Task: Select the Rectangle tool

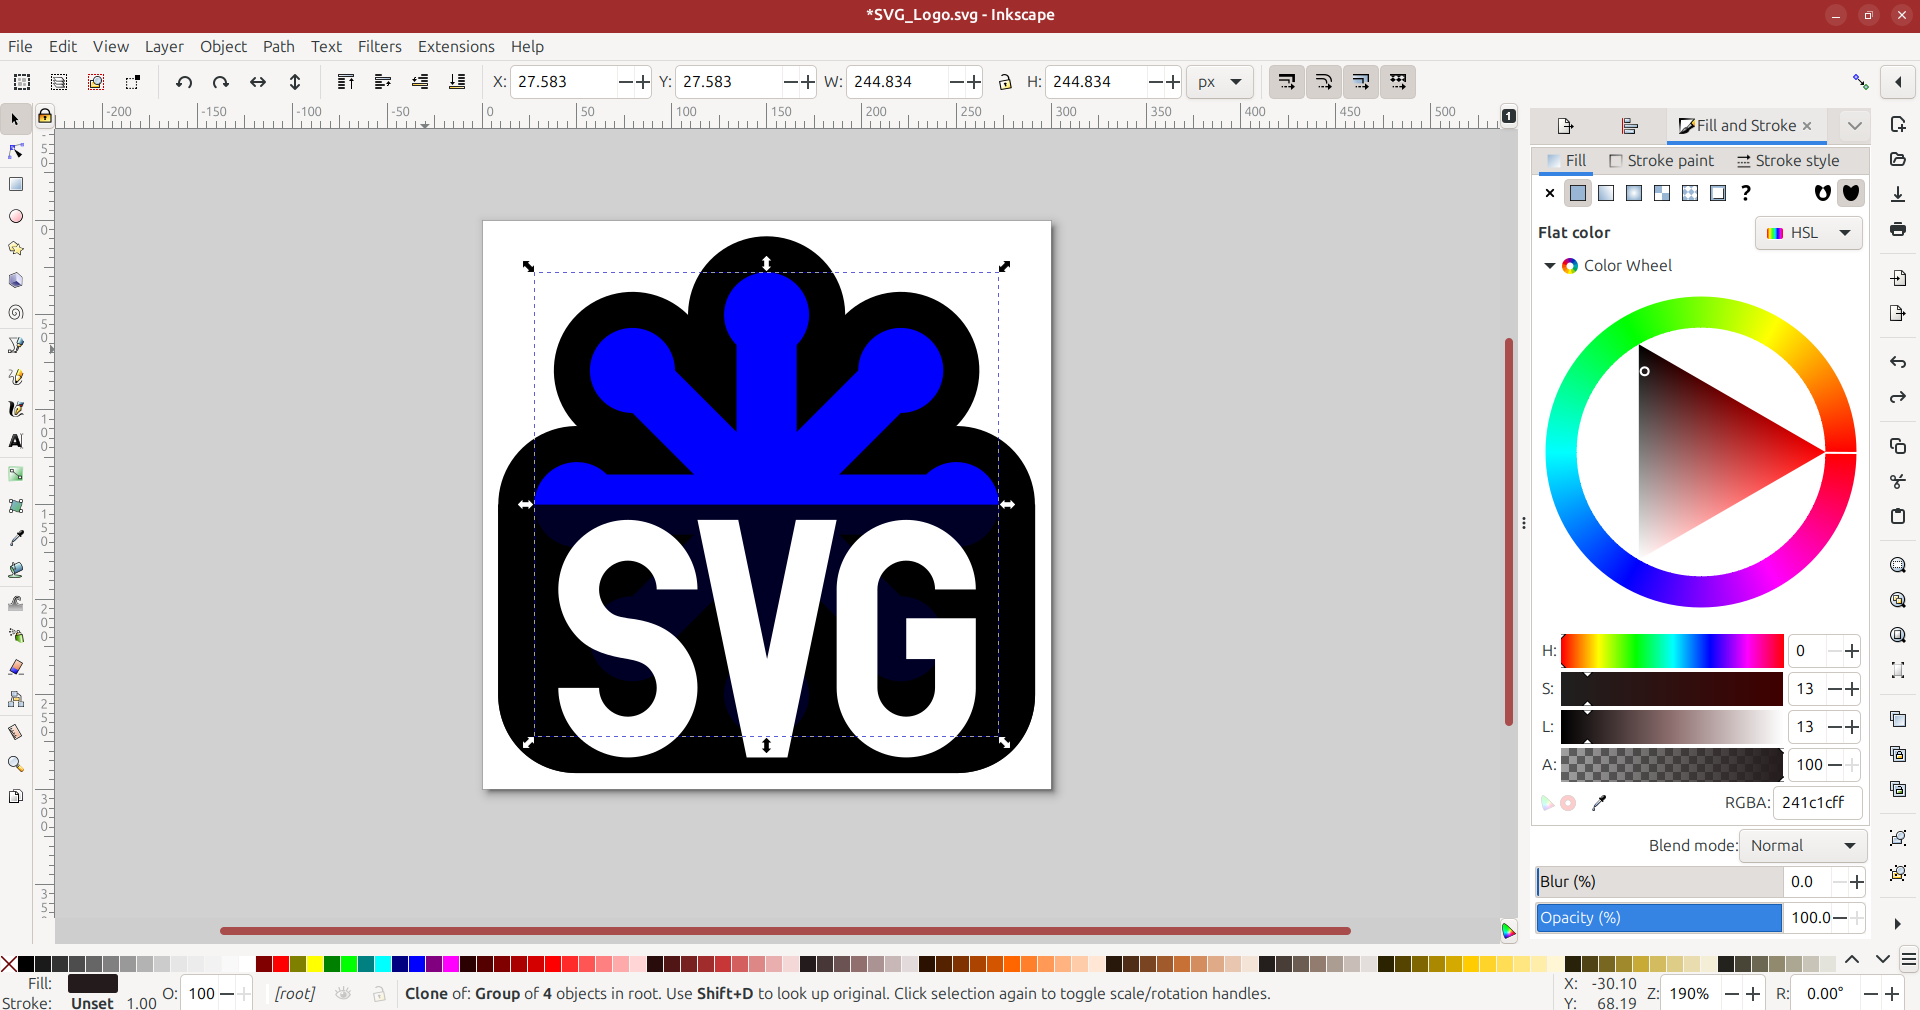Action: (x=16, y=184)
